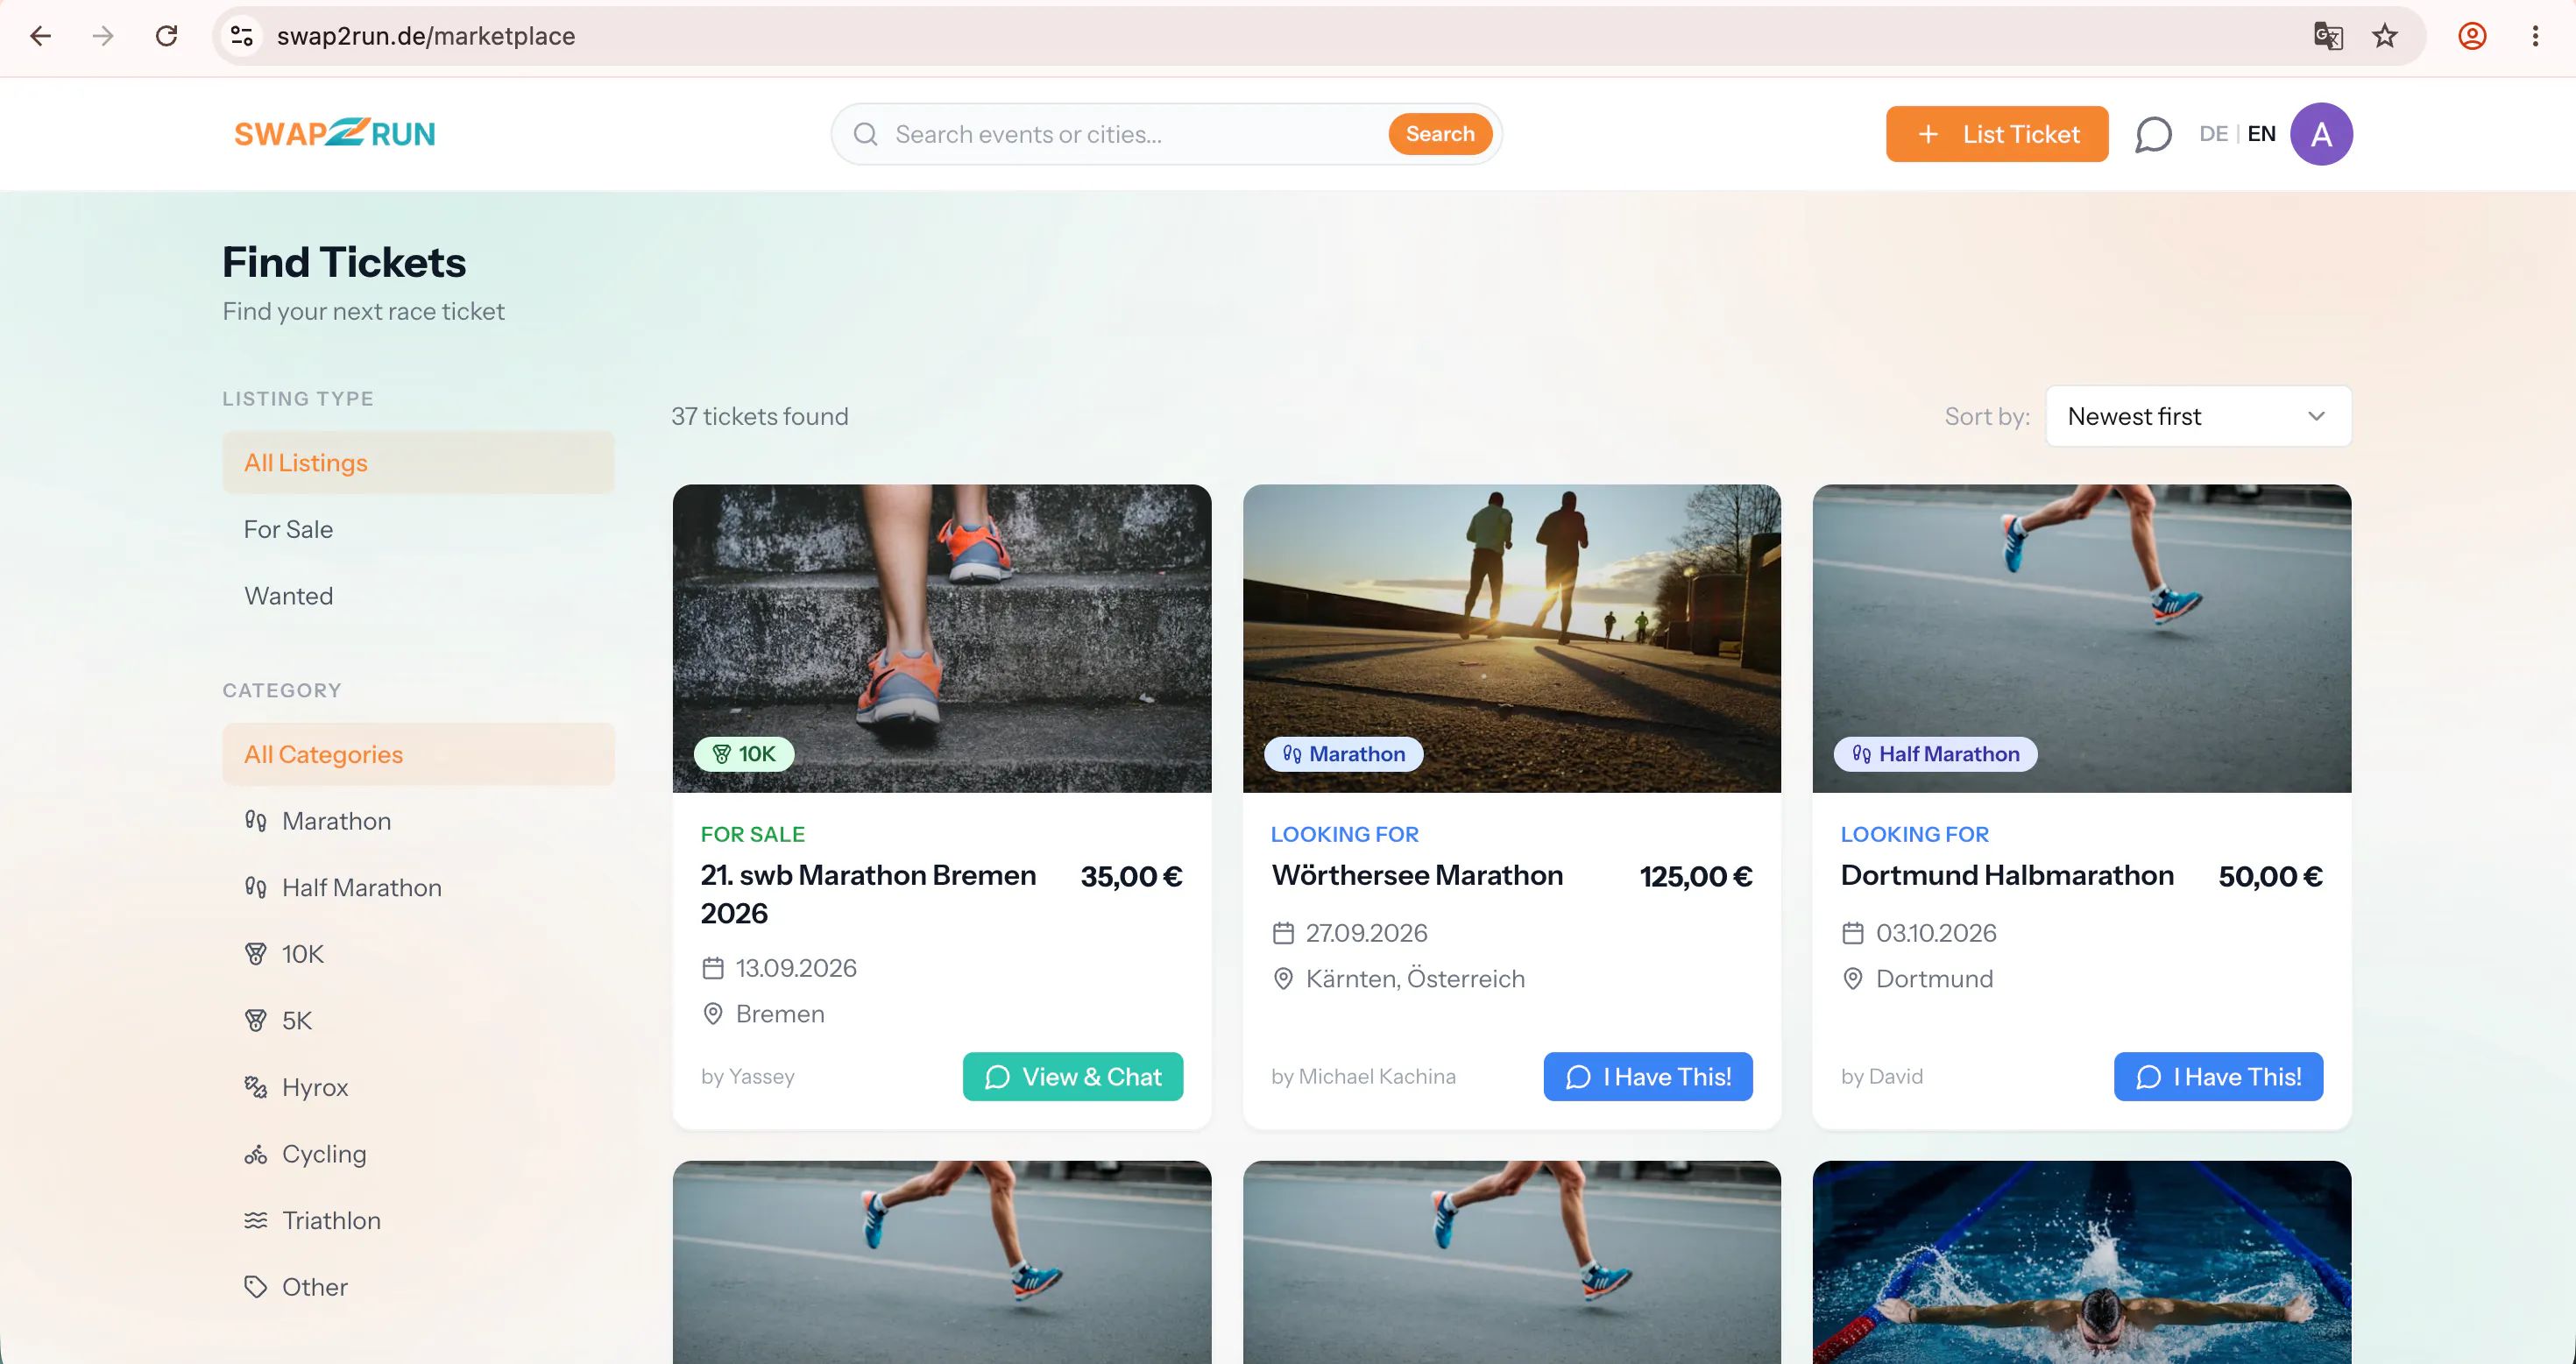
Task: Click the List Ticket button
Action: [1996, 134]
